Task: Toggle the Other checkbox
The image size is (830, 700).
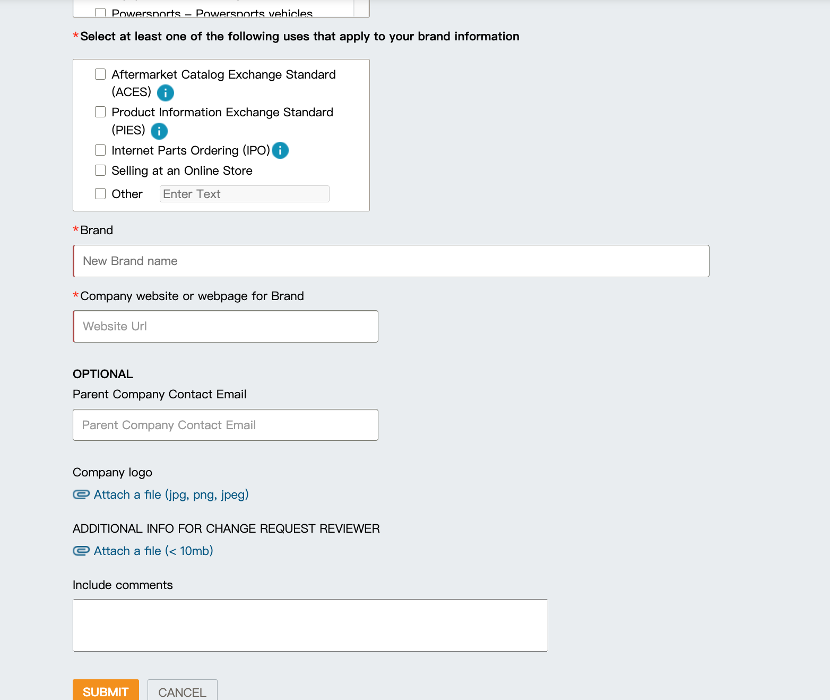Action: pyautogui.click(x=100, y=194)
